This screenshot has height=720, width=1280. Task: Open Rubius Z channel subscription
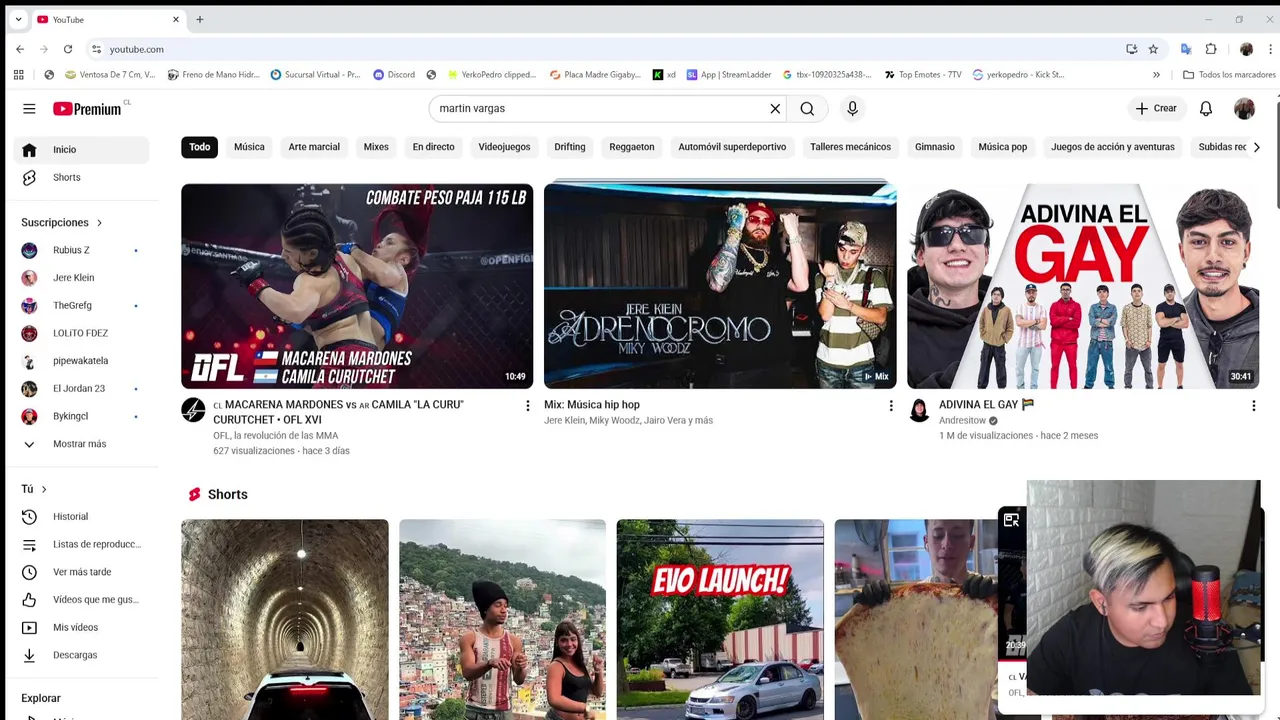point(82,250)
